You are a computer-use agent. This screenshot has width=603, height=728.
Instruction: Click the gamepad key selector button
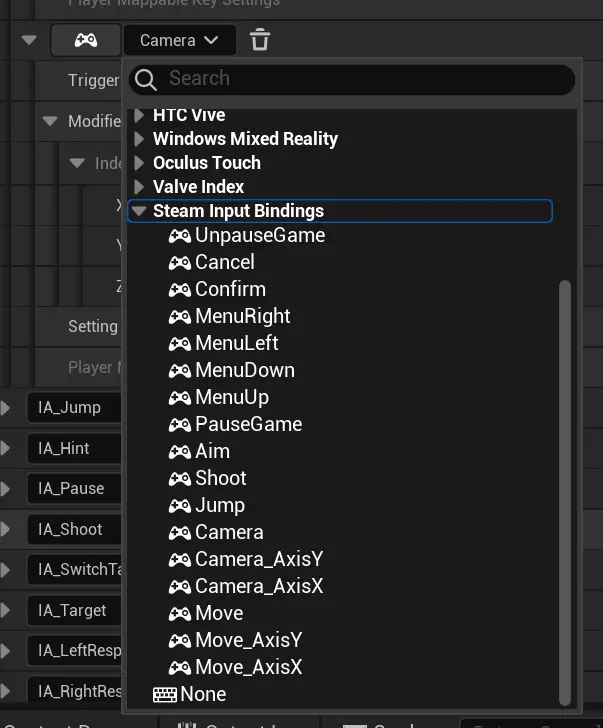coord(86,40)
